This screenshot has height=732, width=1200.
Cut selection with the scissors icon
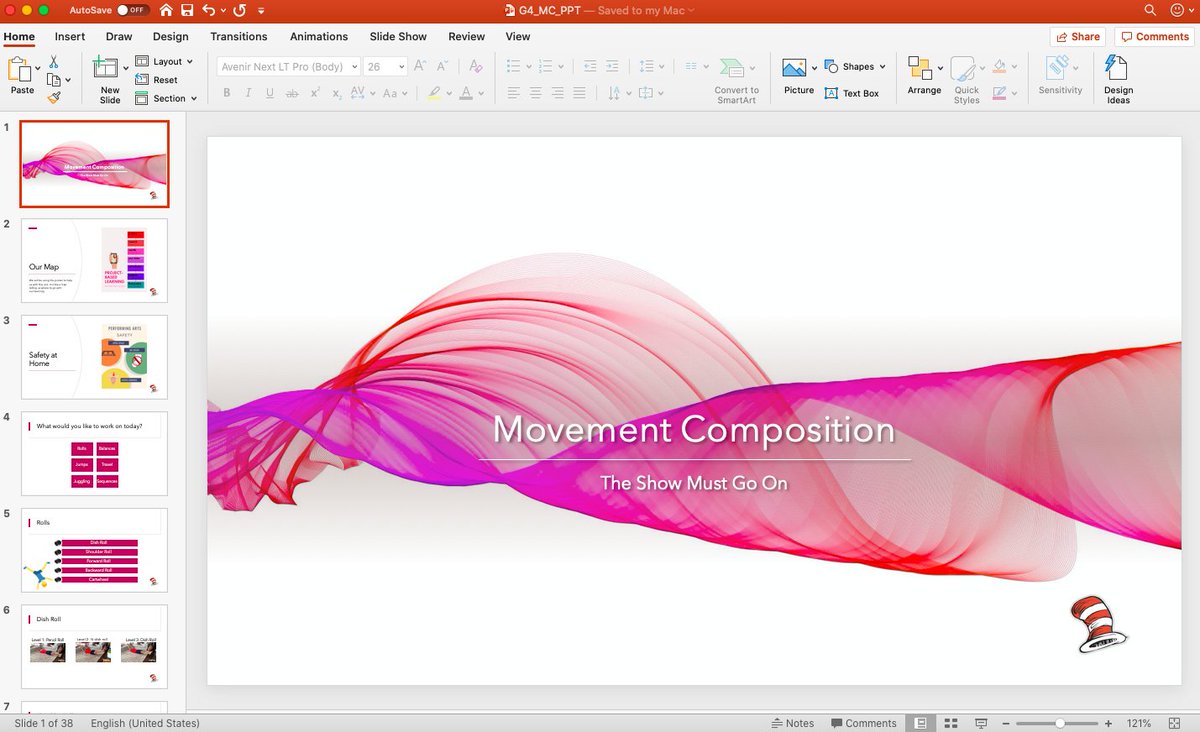tap(54, 62)
